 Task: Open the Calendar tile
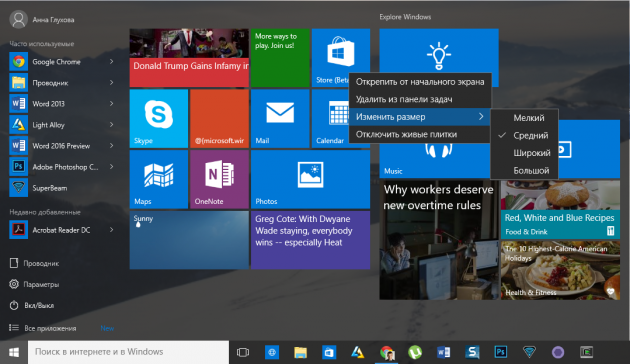click(329, 119)
